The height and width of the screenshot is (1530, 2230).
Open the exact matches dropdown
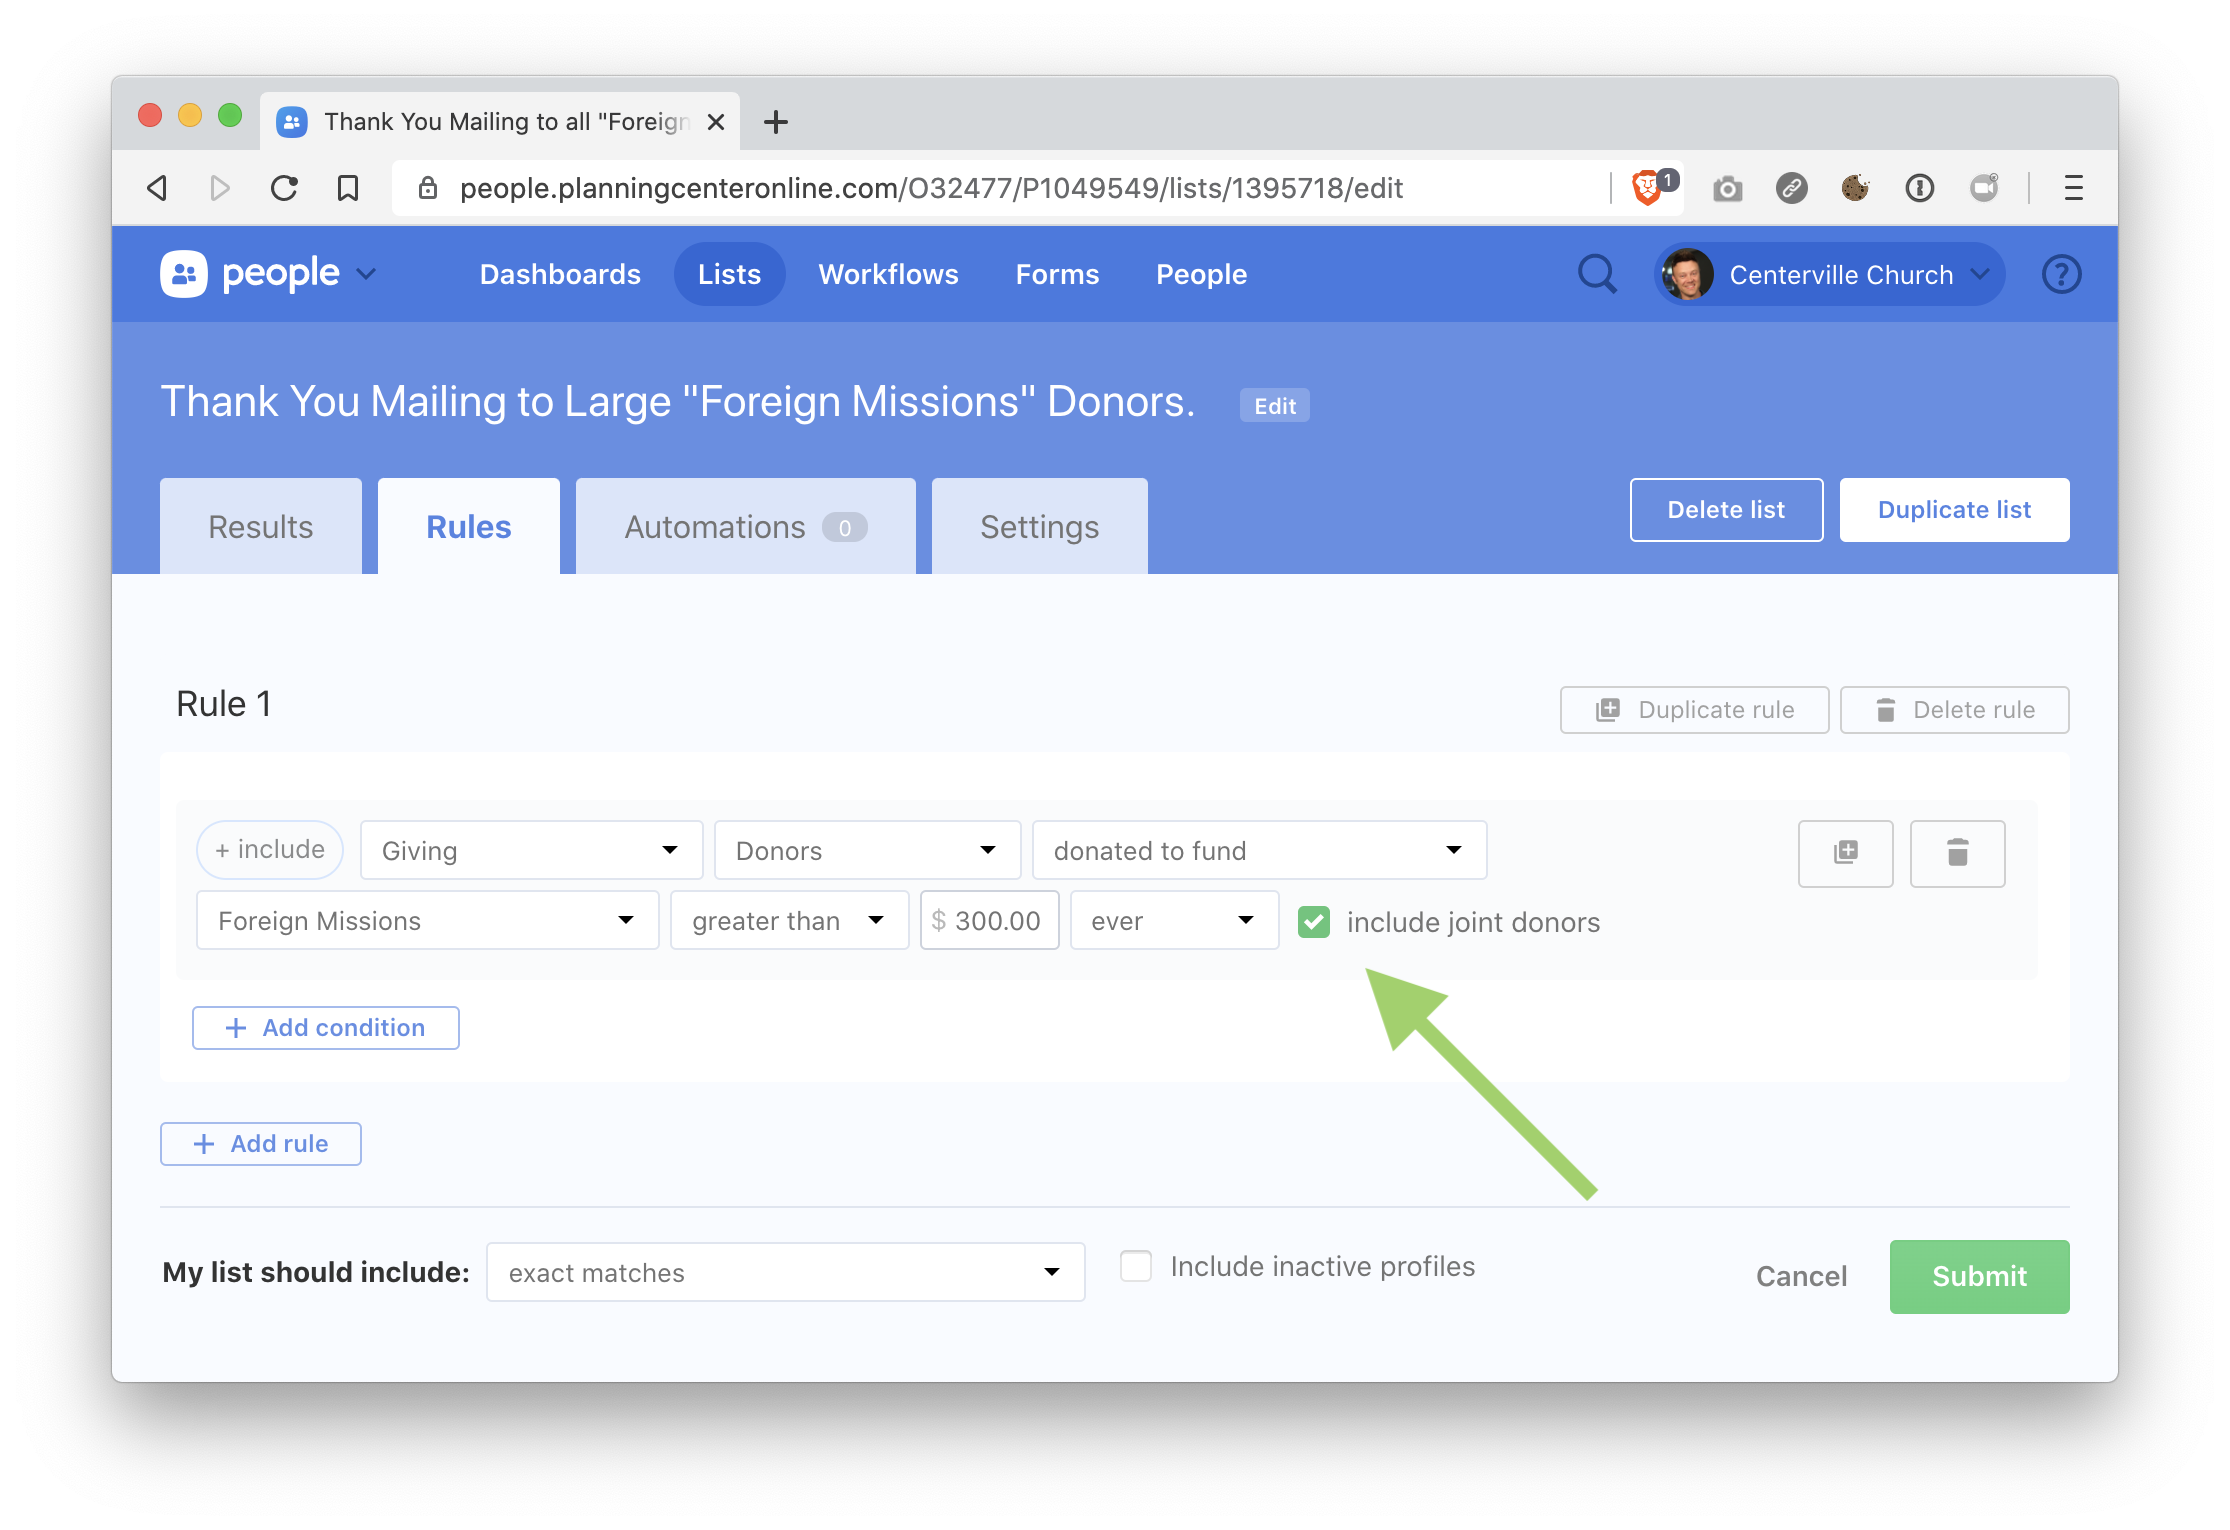pyautogui.click(x=785, y=1273)
